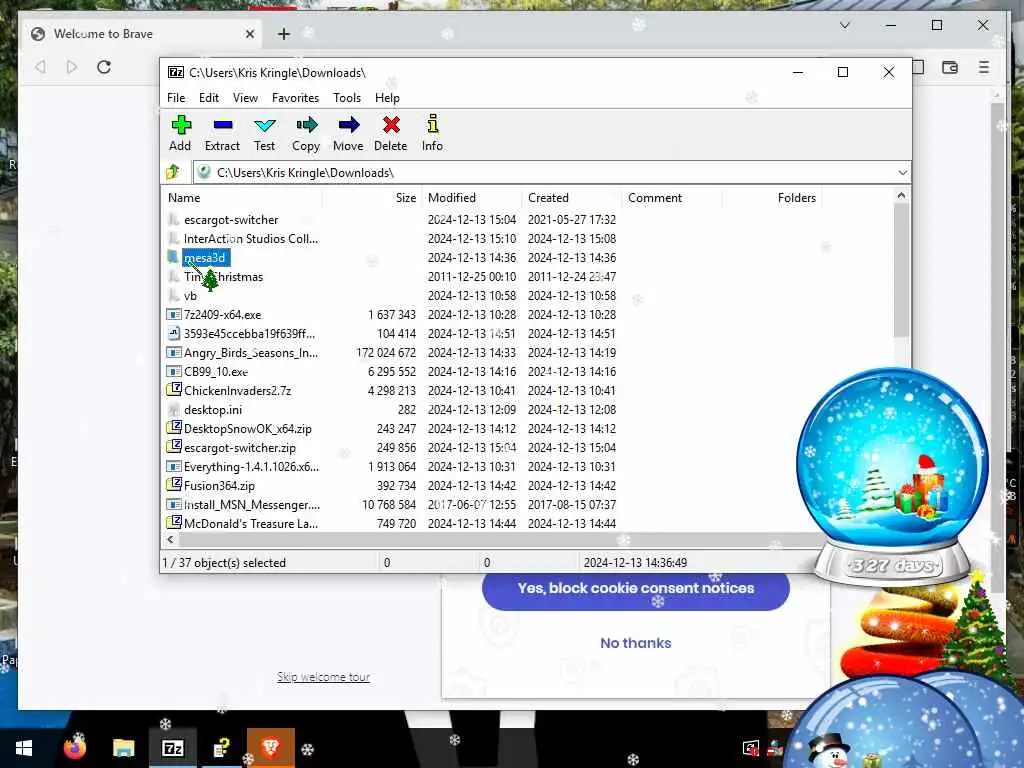Viewport: 1024px width, 768px height.
Task: Sort by Size column header
Action: point(371,198)
